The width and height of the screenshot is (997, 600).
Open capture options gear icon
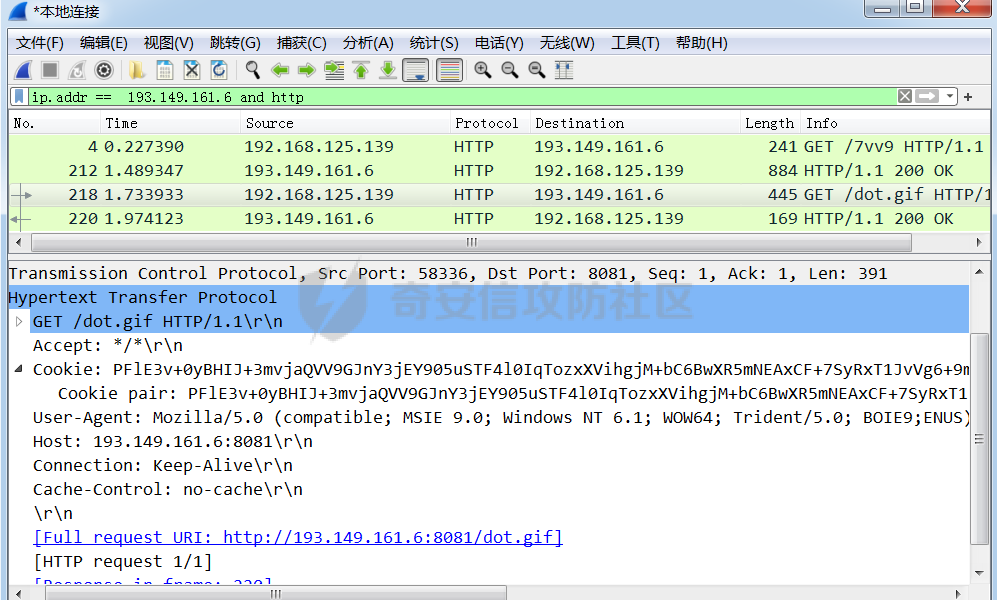pos(103,70)
